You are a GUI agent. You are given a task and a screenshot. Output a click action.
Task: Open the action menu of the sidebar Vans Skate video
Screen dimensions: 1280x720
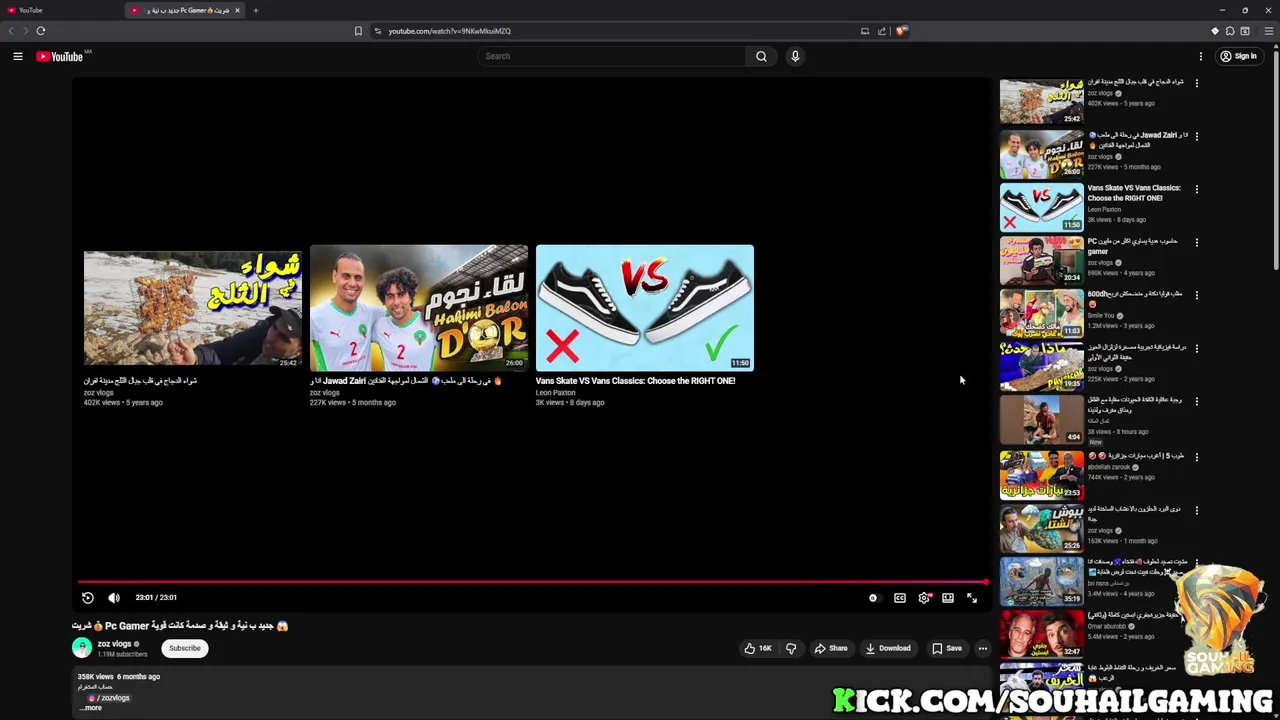pos(1197,189)
